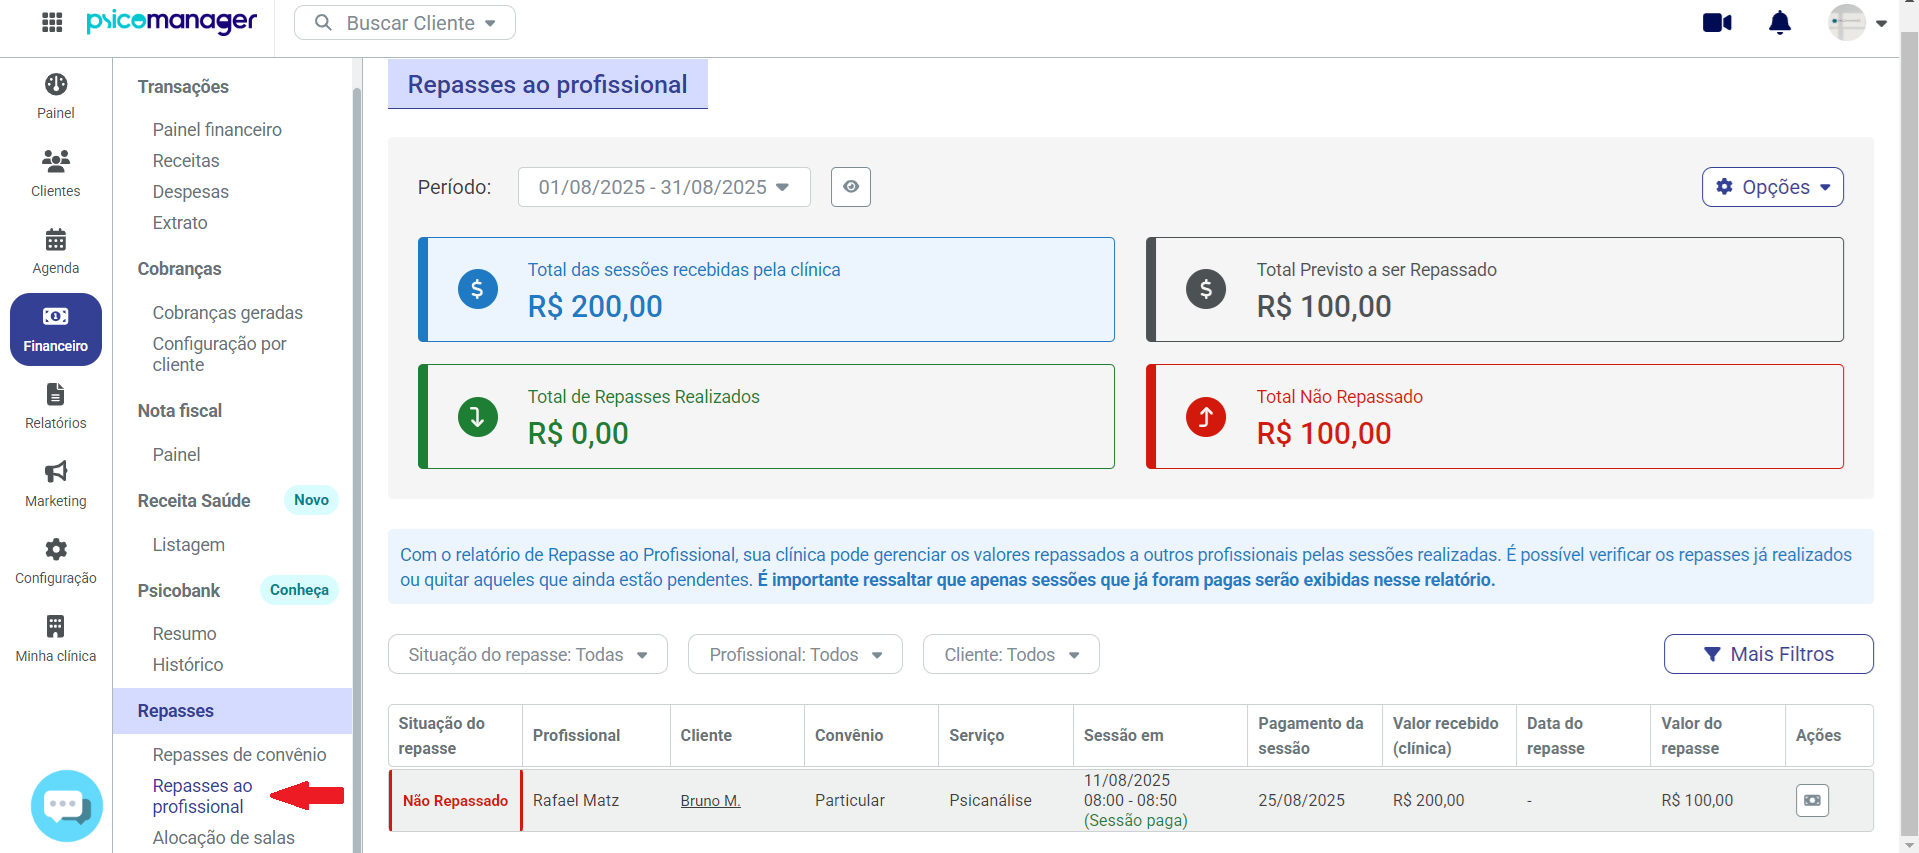Click the Não Repassado status cell
1919x853 pixels.
pyautogui.click(x=455, y=800)
